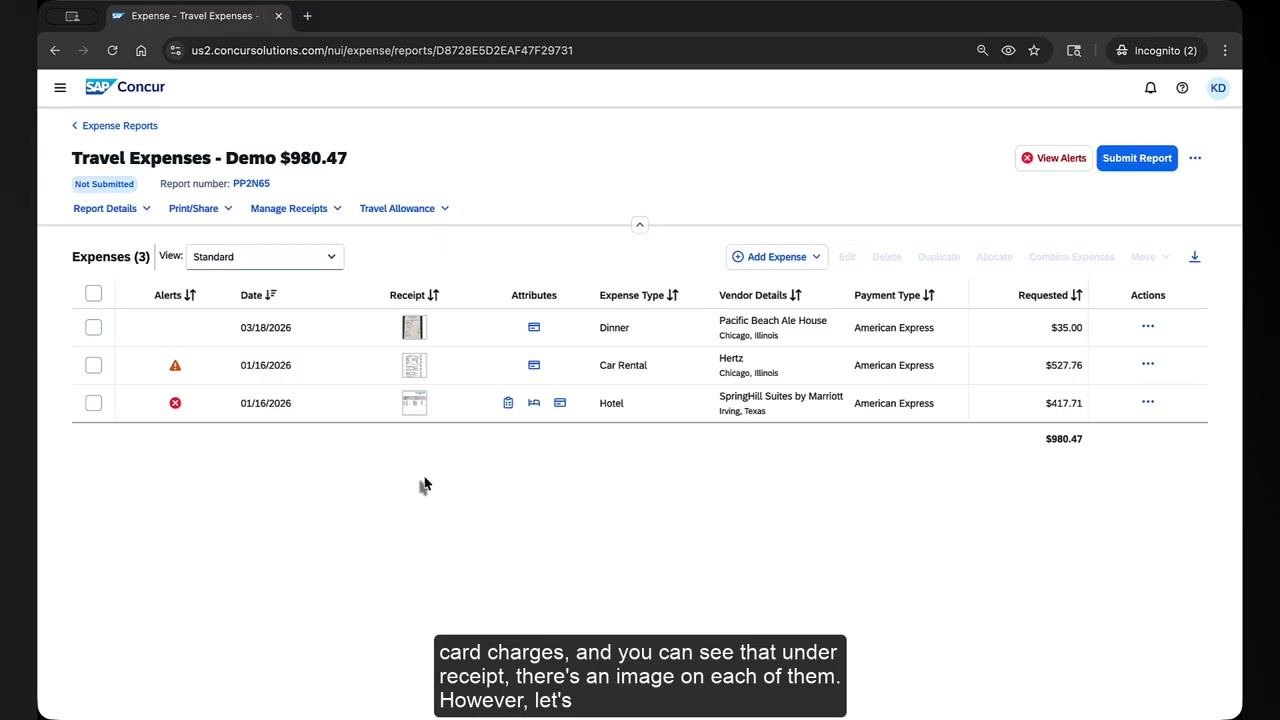Open the help question mark icon
Image resolution: width=1280 pixels, height=720 pixels.
click(x=1182, y=88)
